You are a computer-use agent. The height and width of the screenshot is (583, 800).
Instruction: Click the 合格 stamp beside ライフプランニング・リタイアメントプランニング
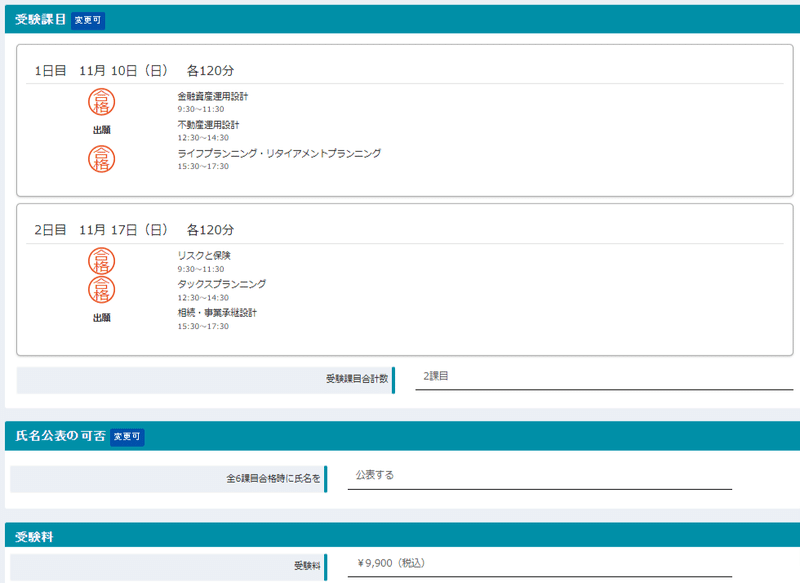click(102, 158)
